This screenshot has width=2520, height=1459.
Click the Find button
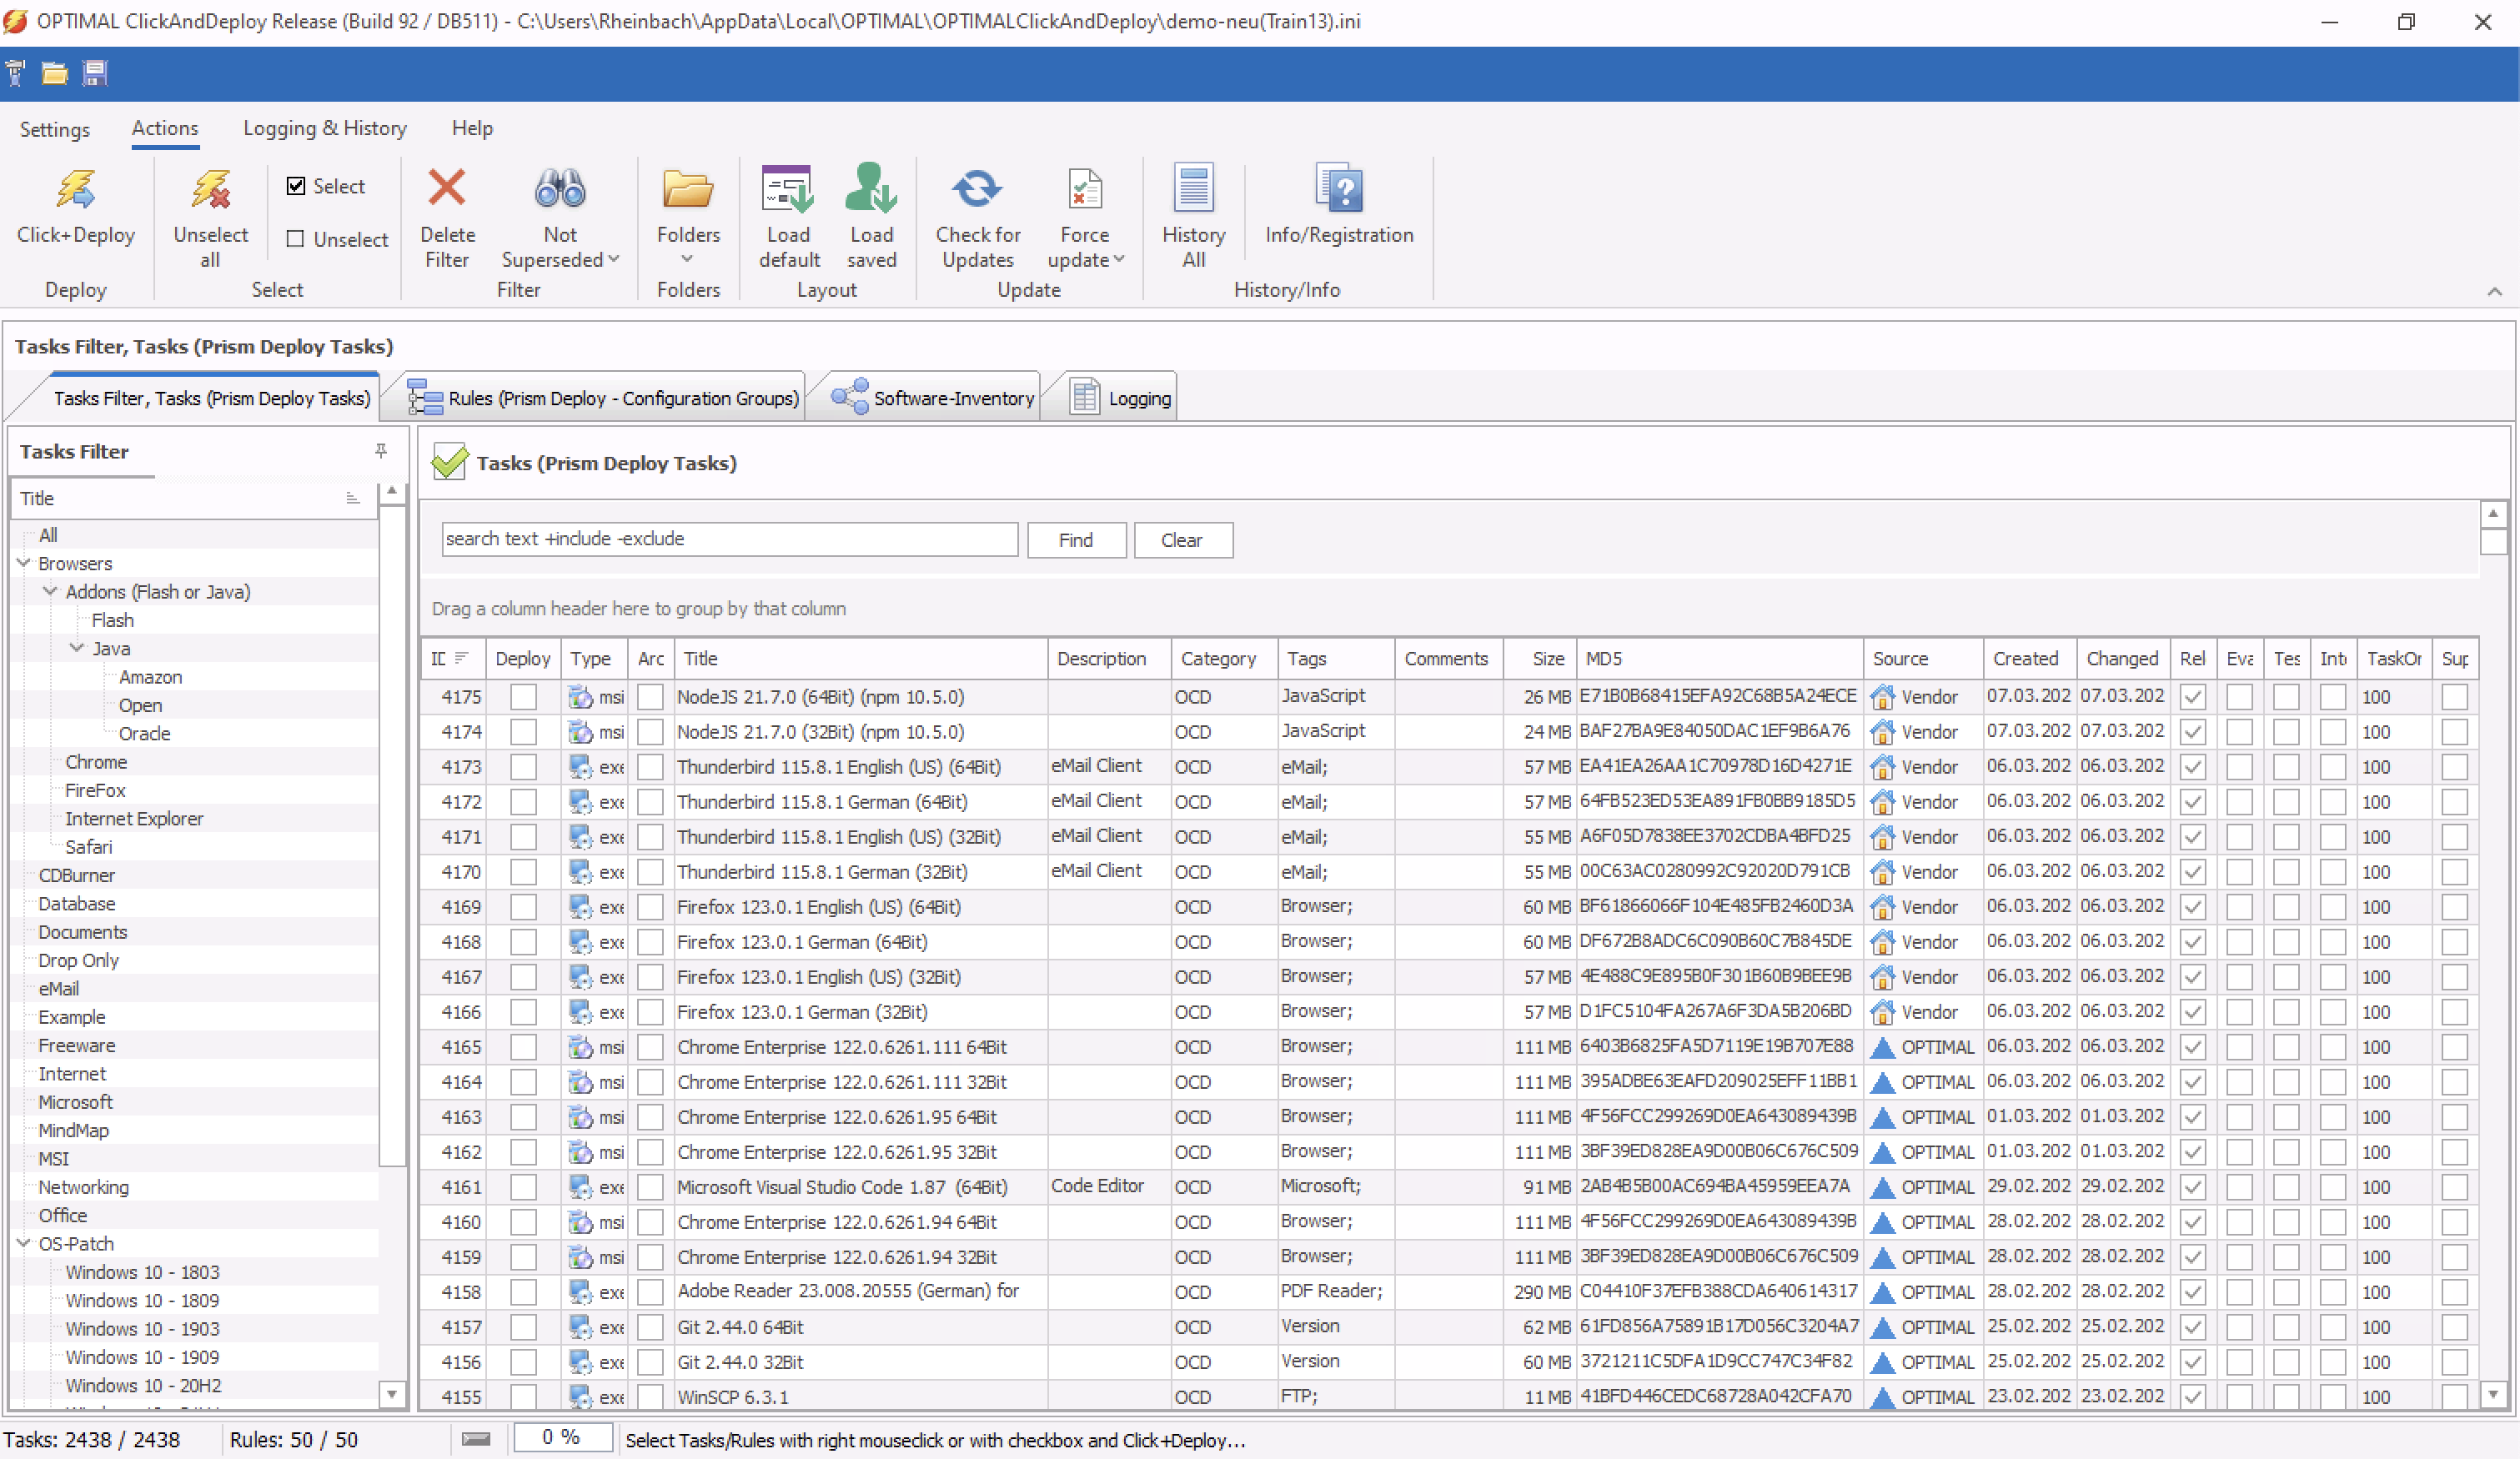tap(1076, 539)
